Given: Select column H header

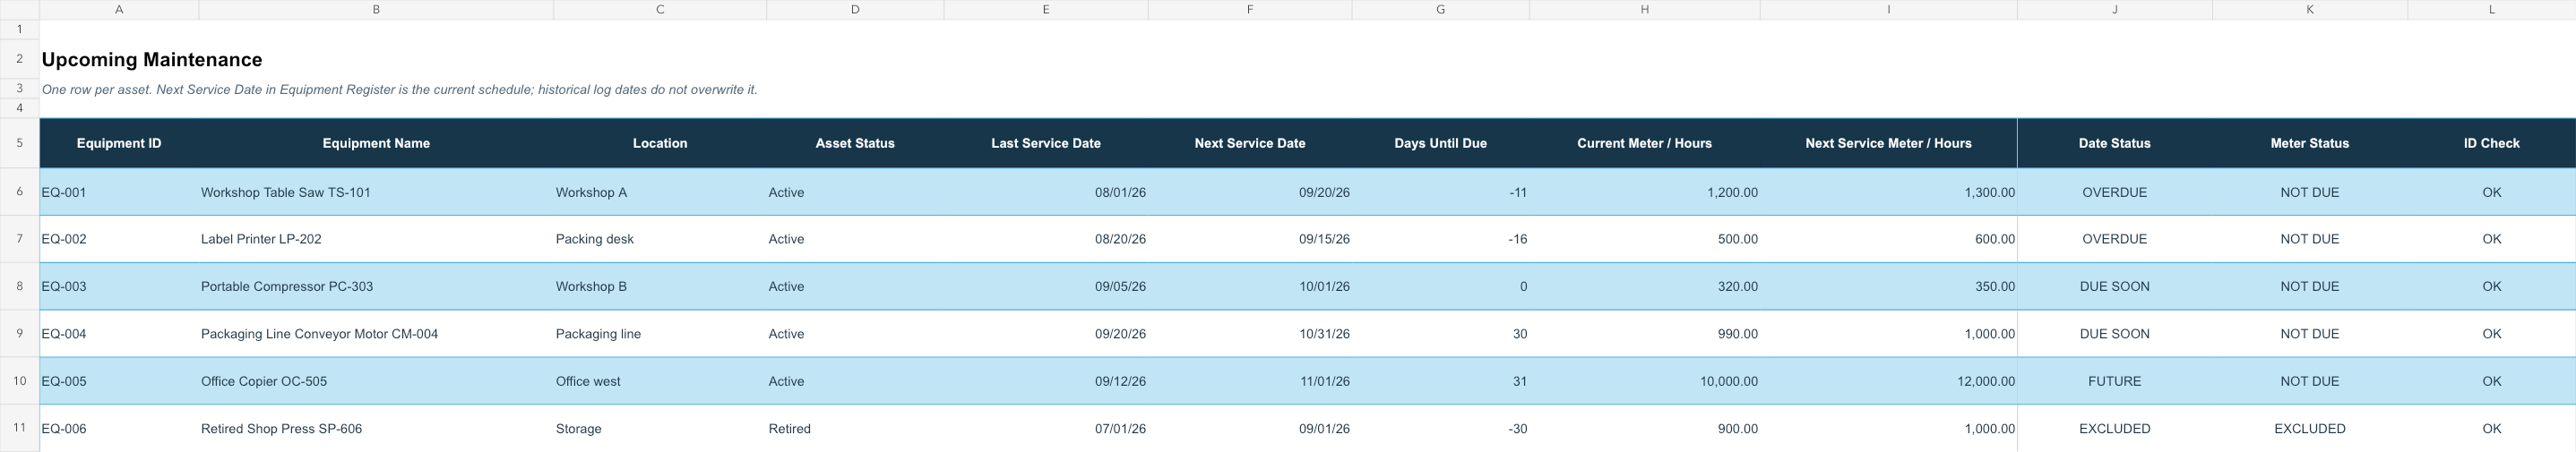Looking at the screenshot, I should click(x=1644, y=9).
